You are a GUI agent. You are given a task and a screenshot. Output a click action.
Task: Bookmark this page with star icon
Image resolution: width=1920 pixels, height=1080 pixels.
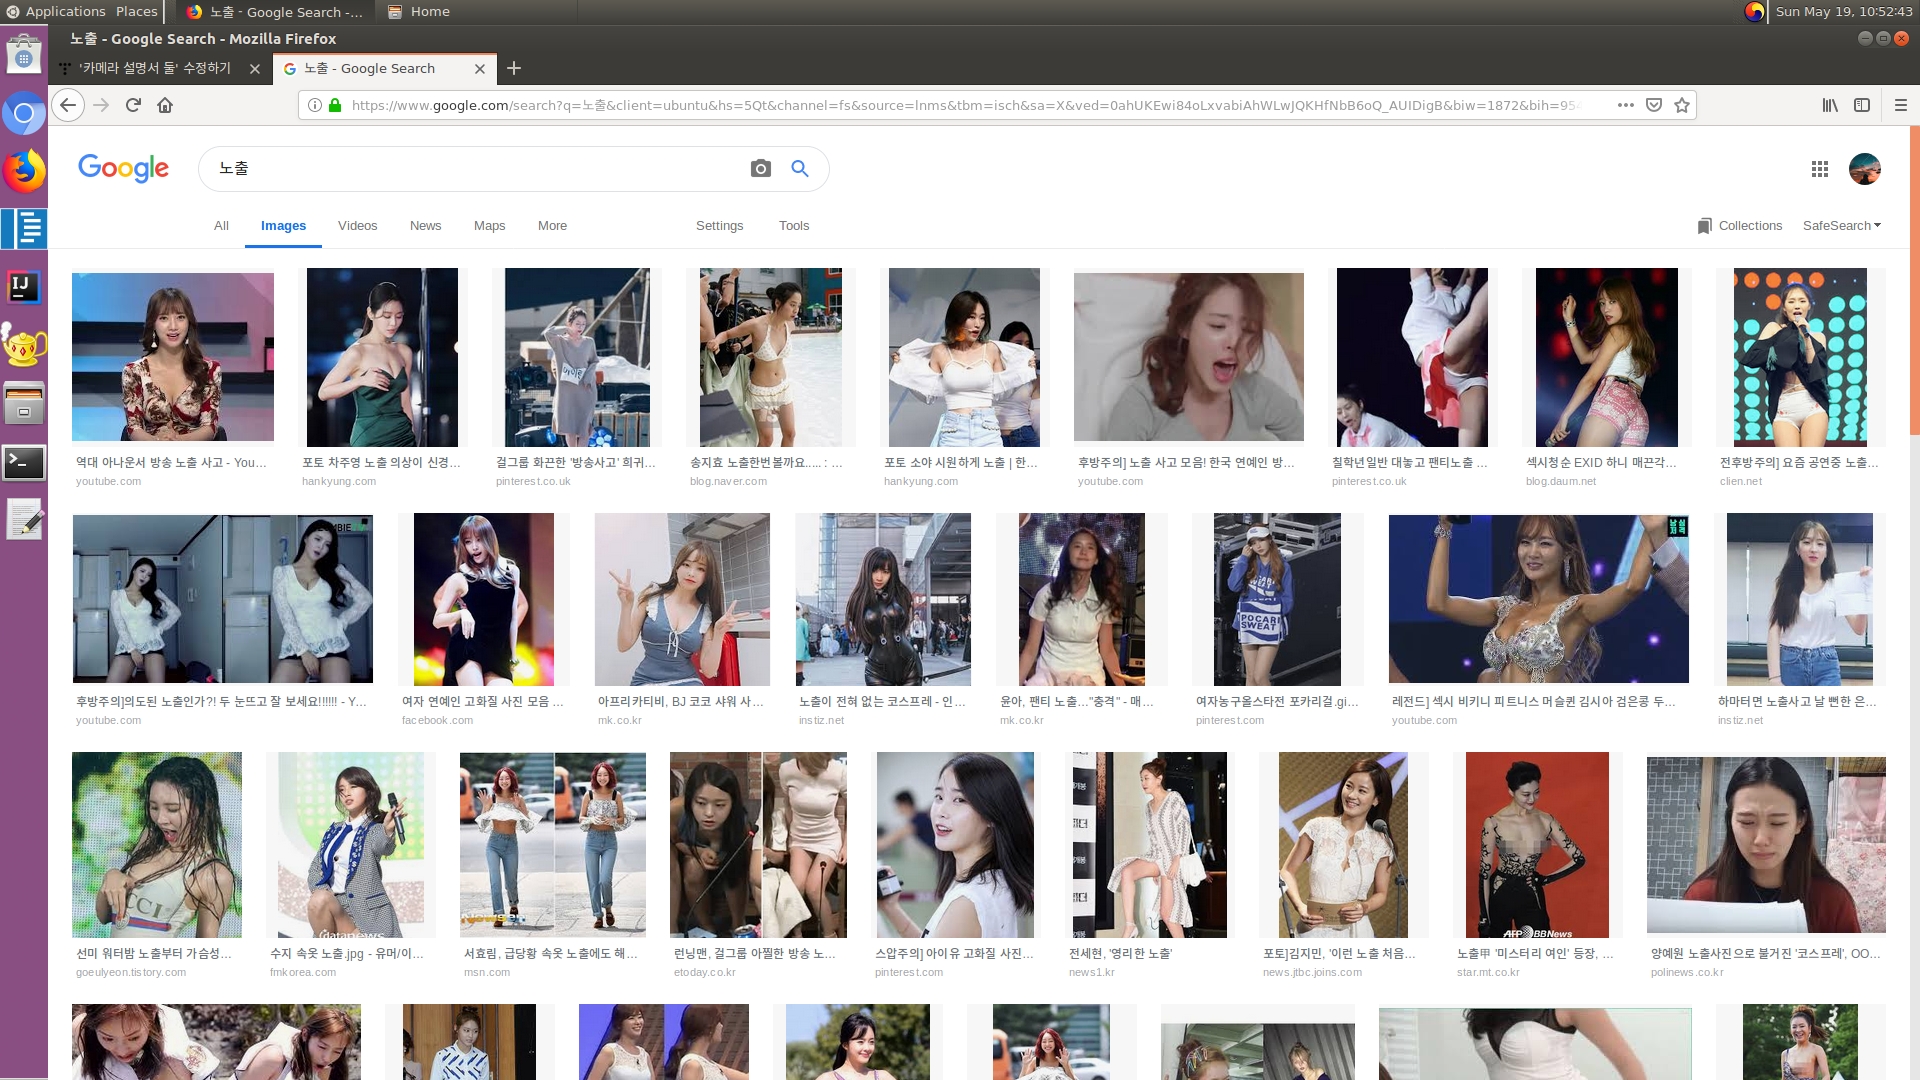tap(1682, 105)
